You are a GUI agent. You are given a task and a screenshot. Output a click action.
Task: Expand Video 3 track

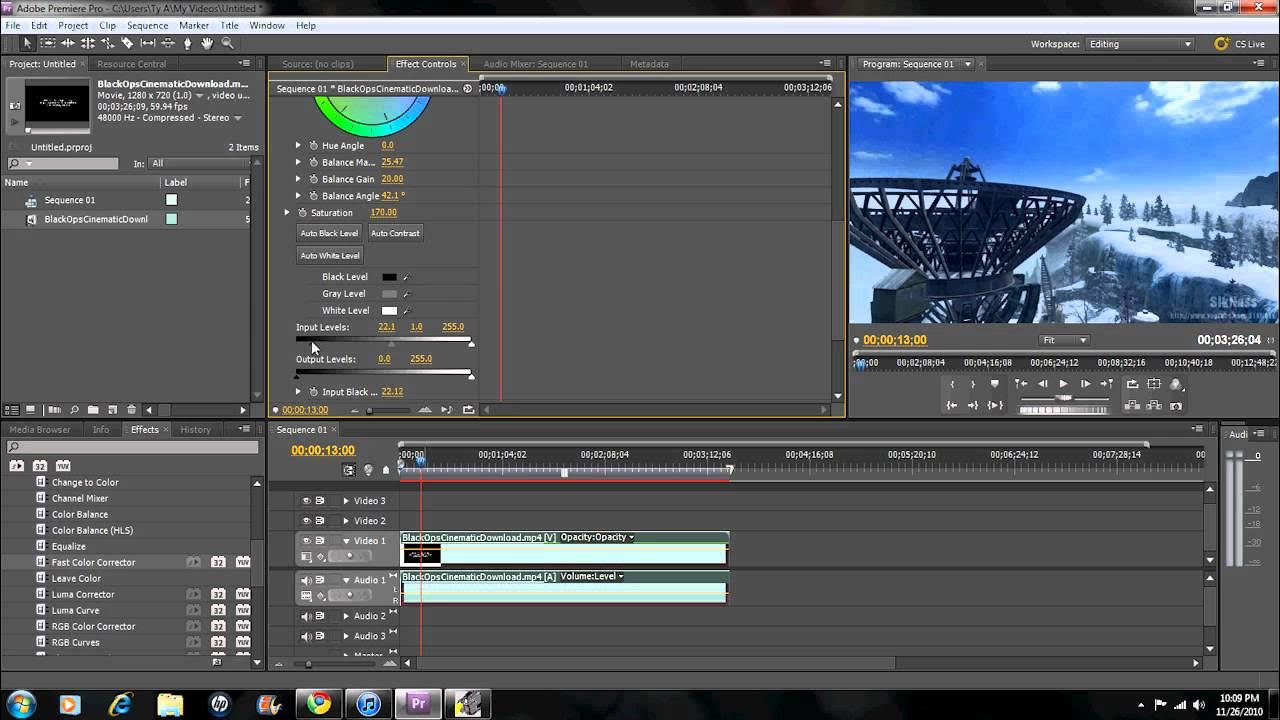[346, 500]
